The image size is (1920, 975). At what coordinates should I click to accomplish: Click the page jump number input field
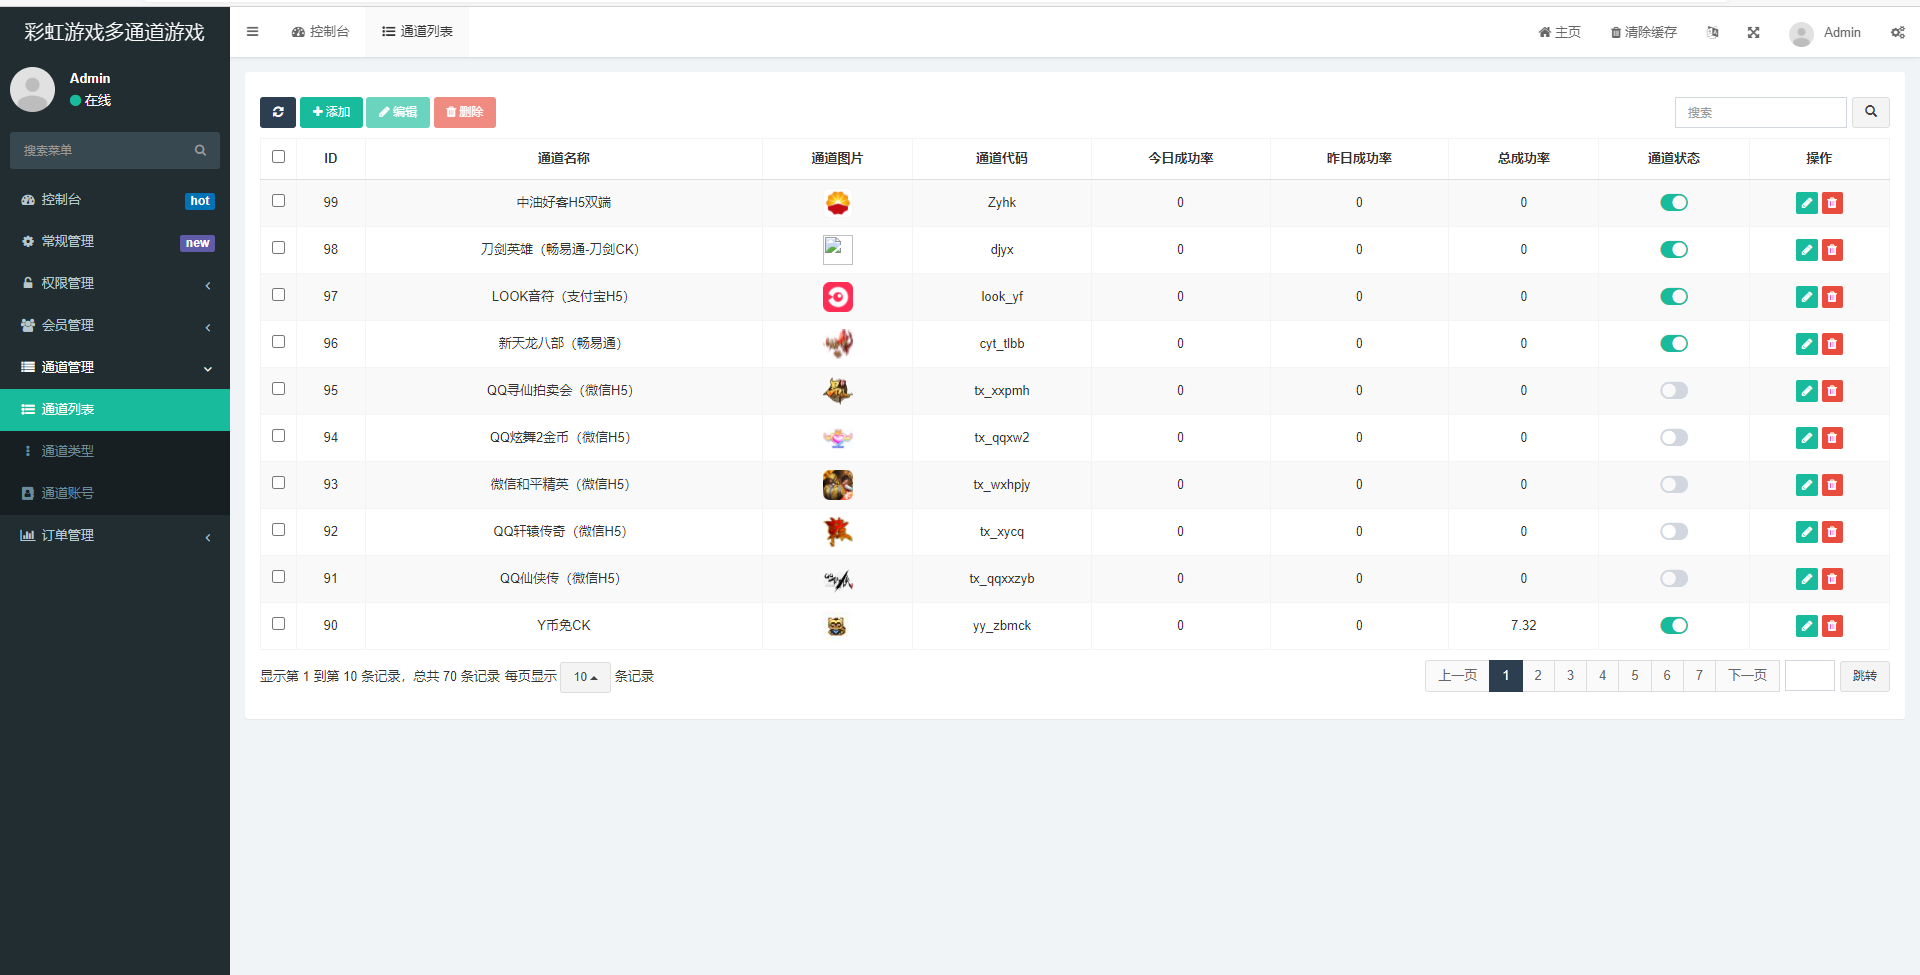pyautogui.click(x=1809, y=676)
